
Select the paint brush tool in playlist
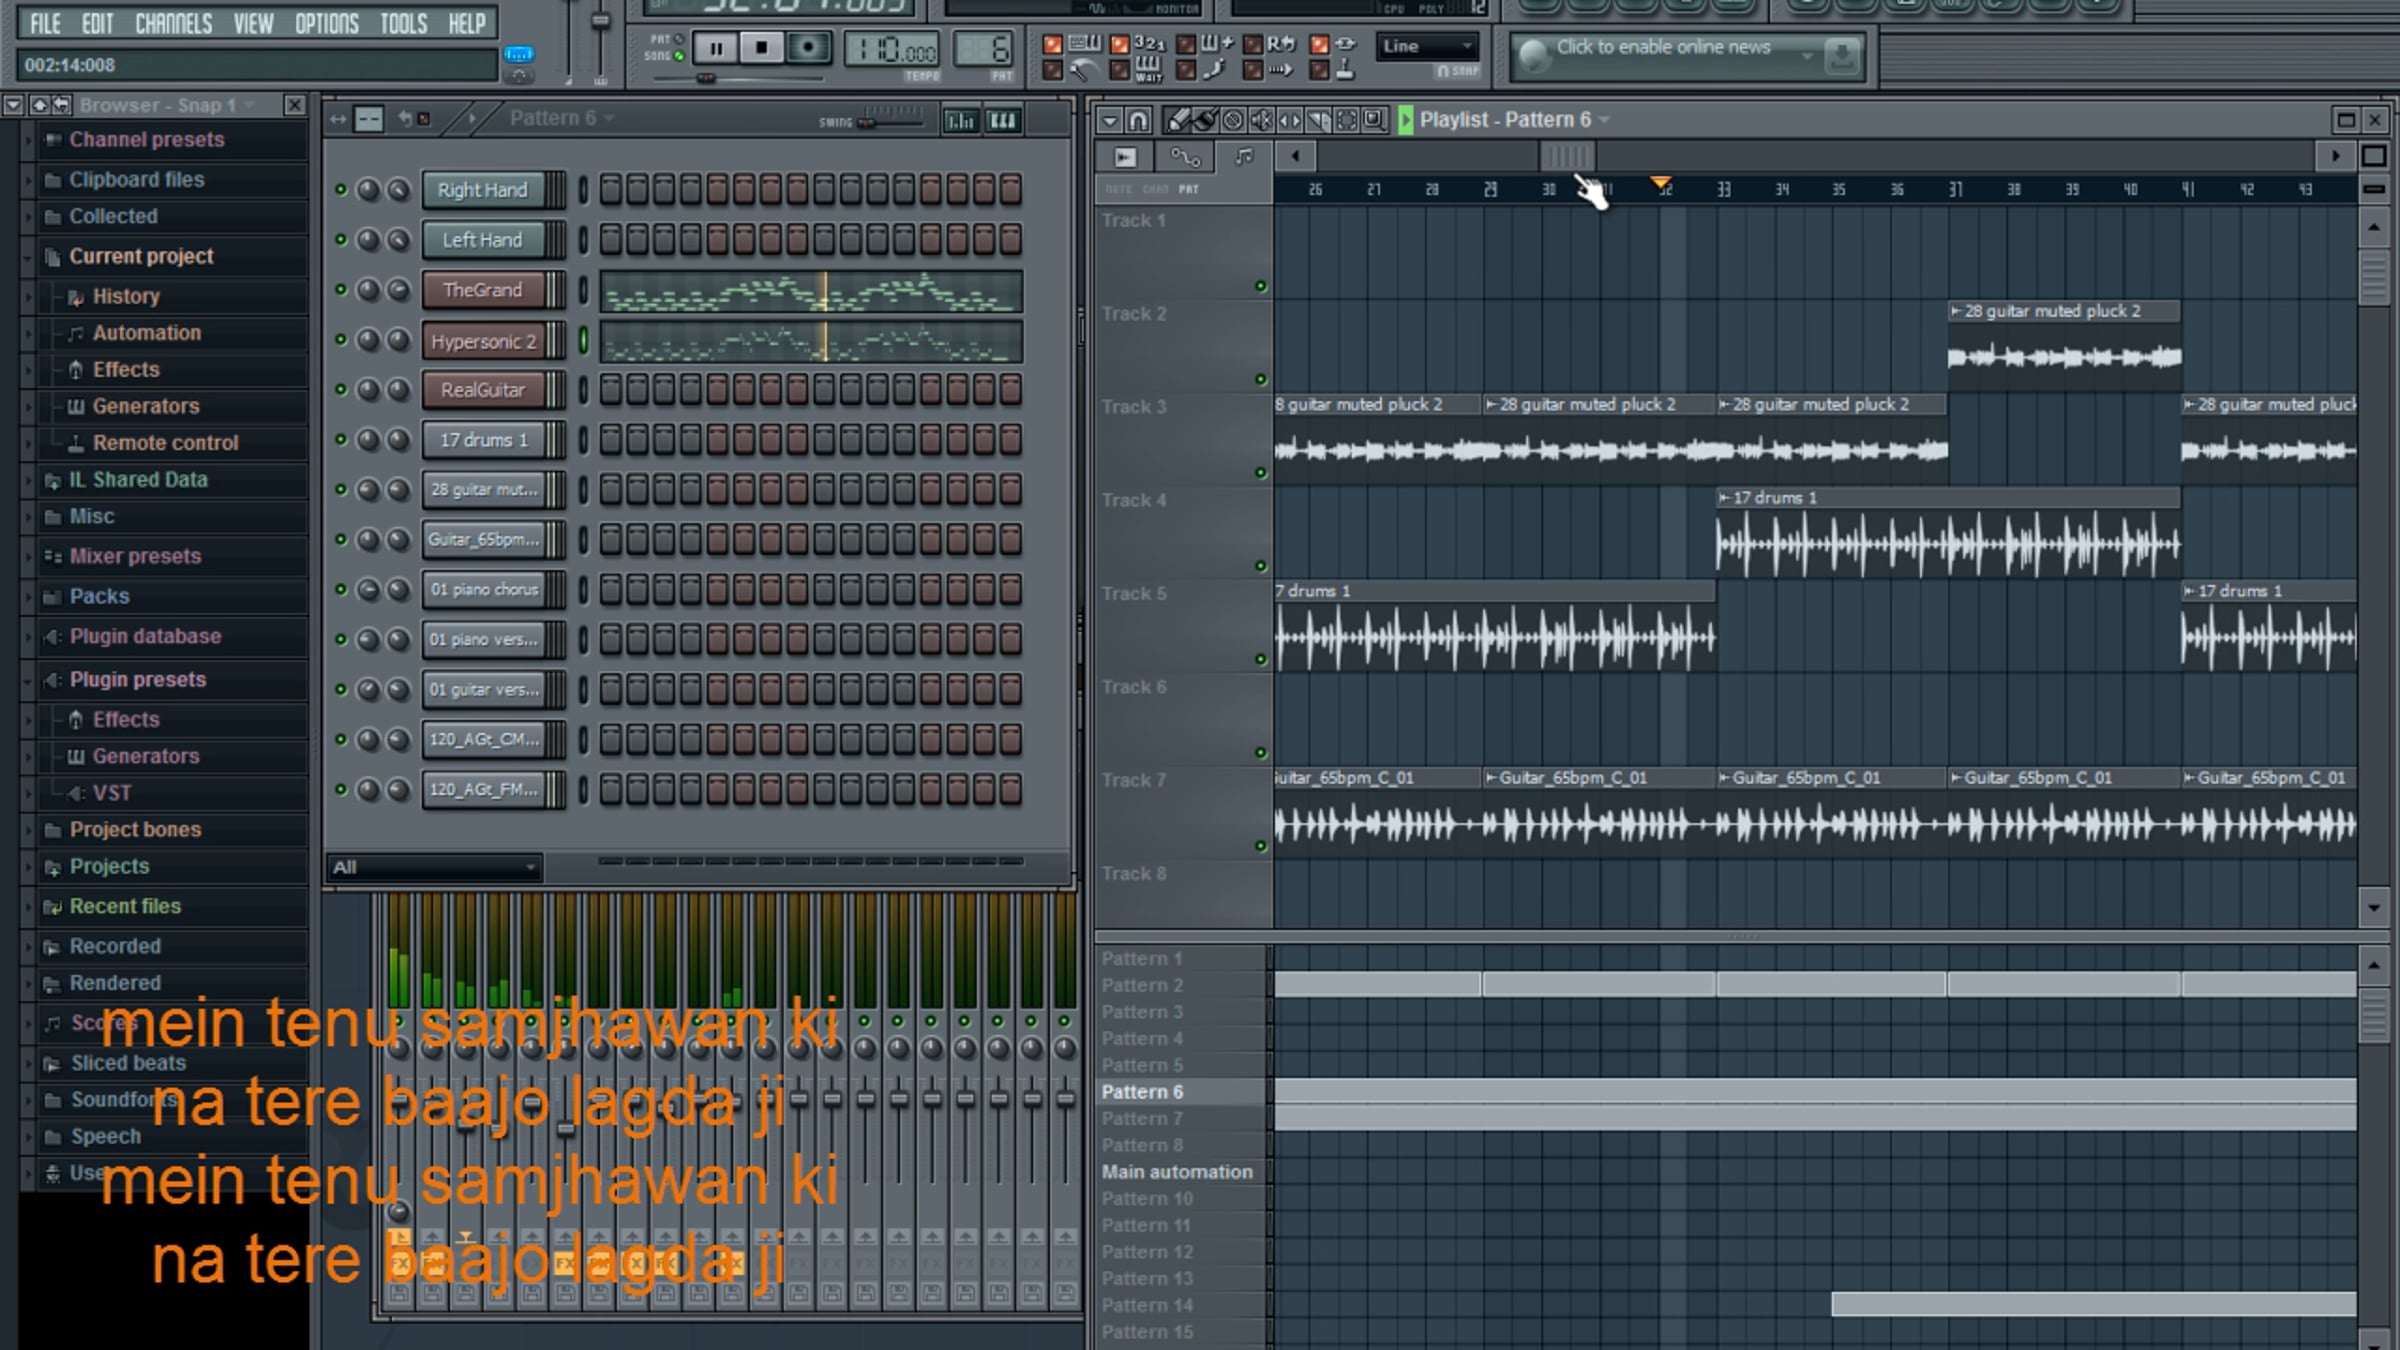coord(1205,120)
